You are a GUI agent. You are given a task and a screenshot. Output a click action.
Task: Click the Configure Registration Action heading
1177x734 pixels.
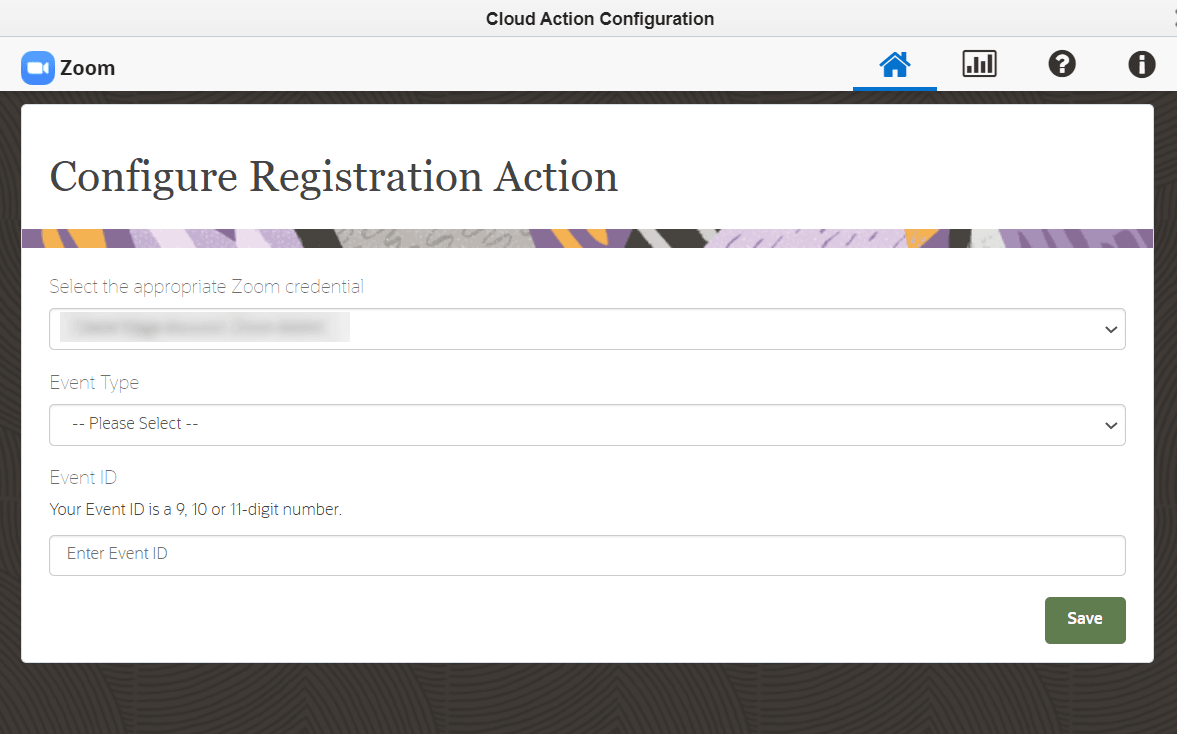tap(333, 177)
